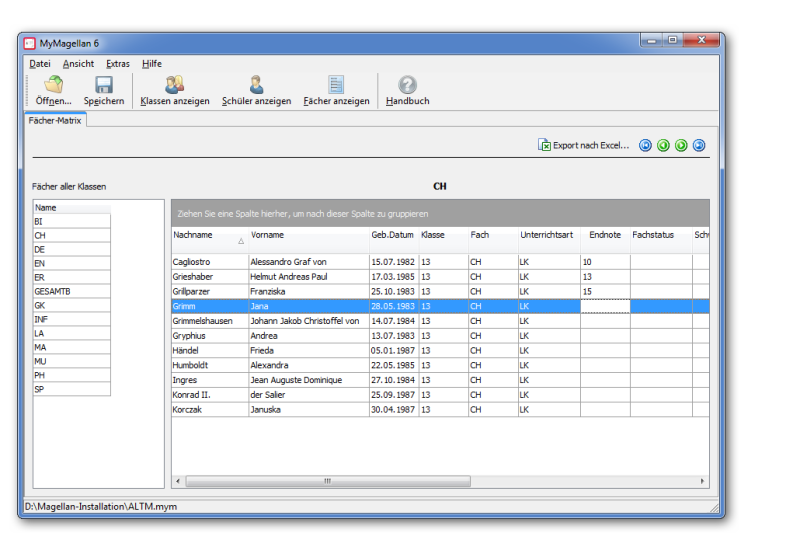This screenshot has height=547, width=800.
Task: Select the Grillparzer row
Action: click(x=440, y=291)
